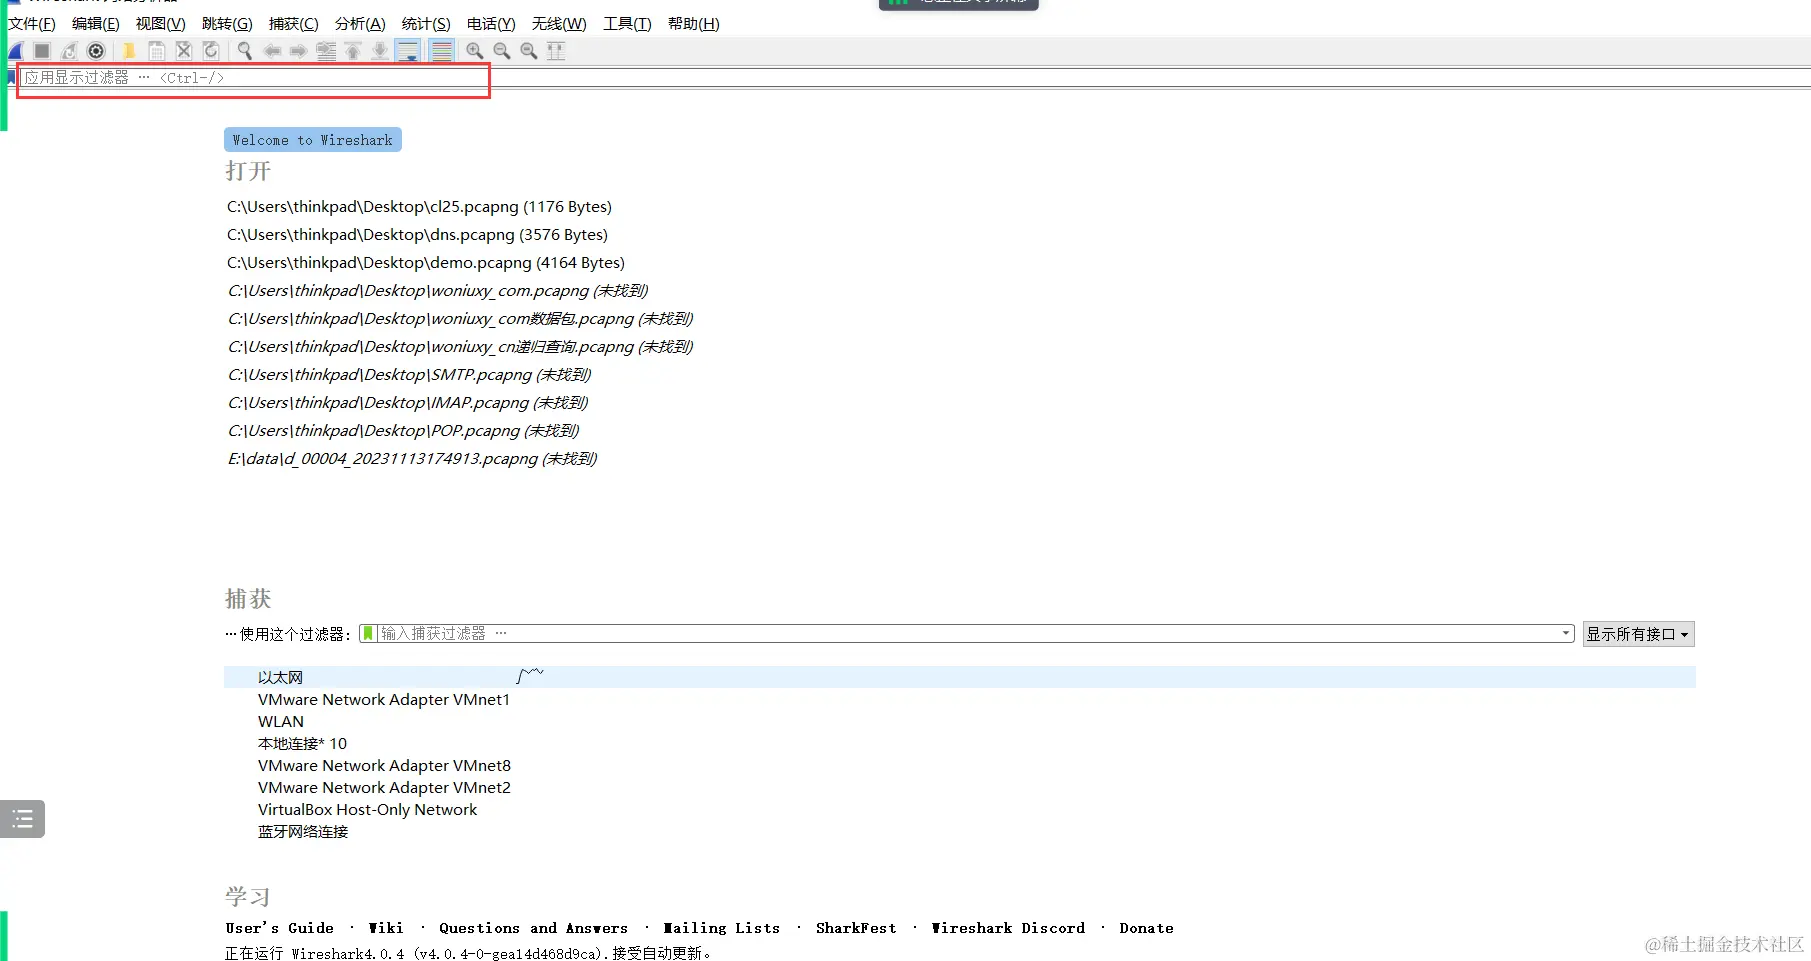Jump to the first packet icon

[x=353, y=51]
